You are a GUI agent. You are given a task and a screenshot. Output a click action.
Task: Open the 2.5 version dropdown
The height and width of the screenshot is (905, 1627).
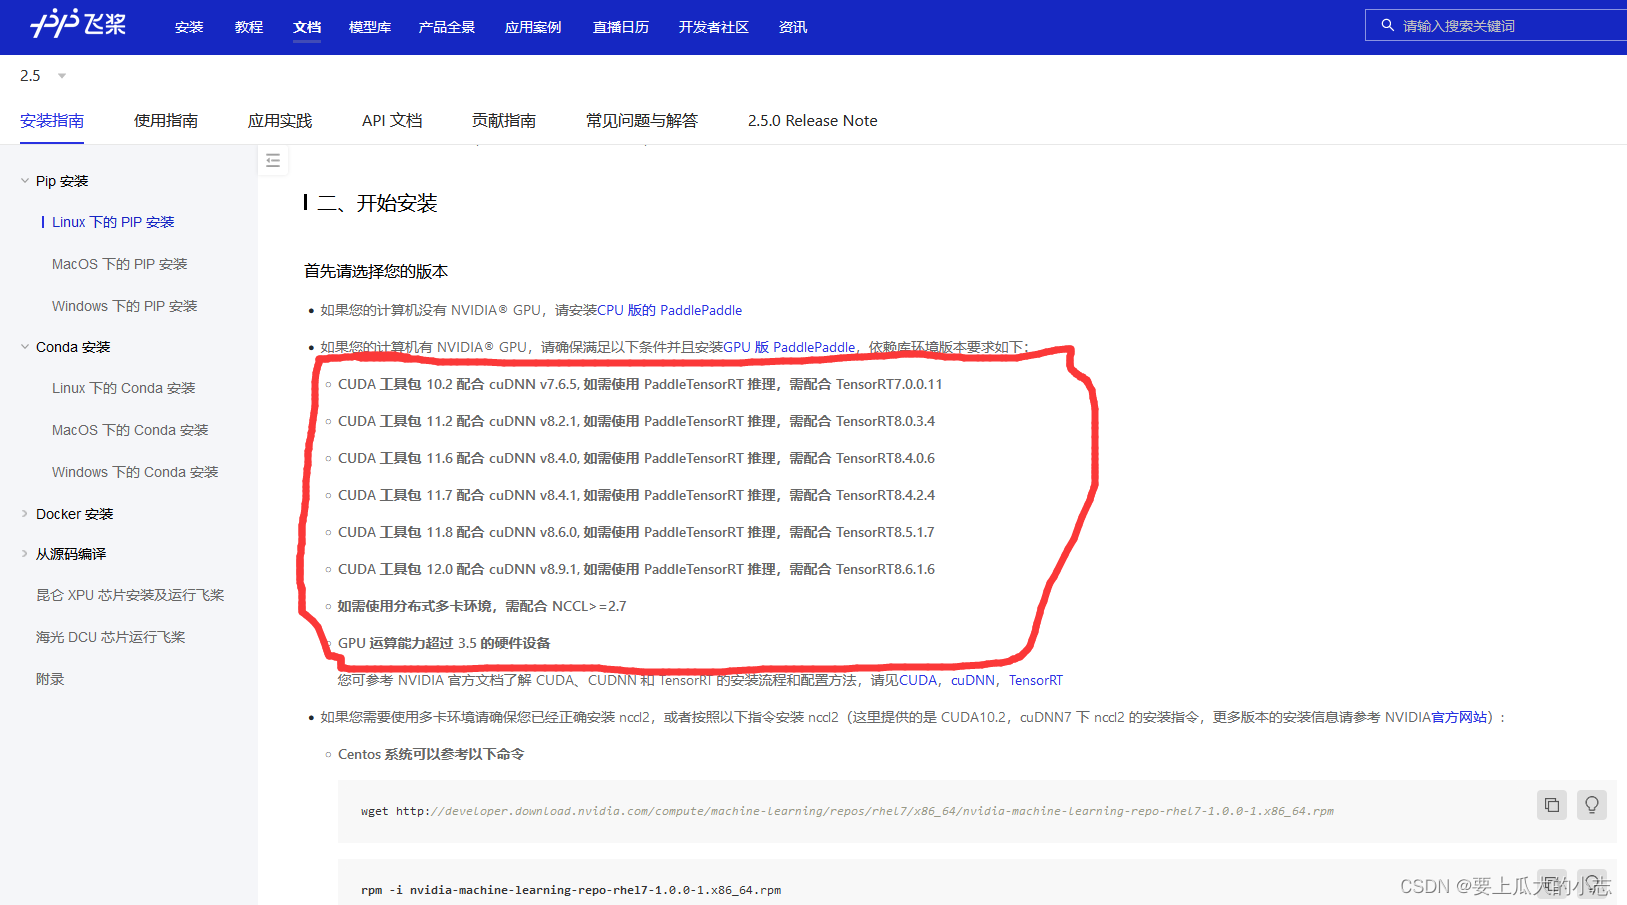coord(43,76)
